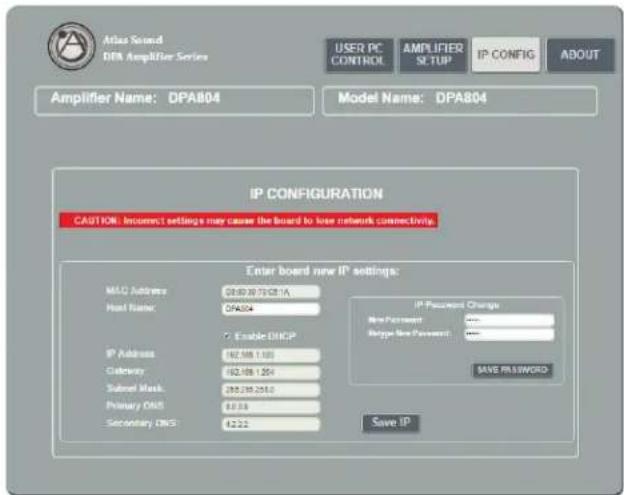
Task: Click the 'DPA Amplifier Series' title text
Action: (x=155, y=57)
